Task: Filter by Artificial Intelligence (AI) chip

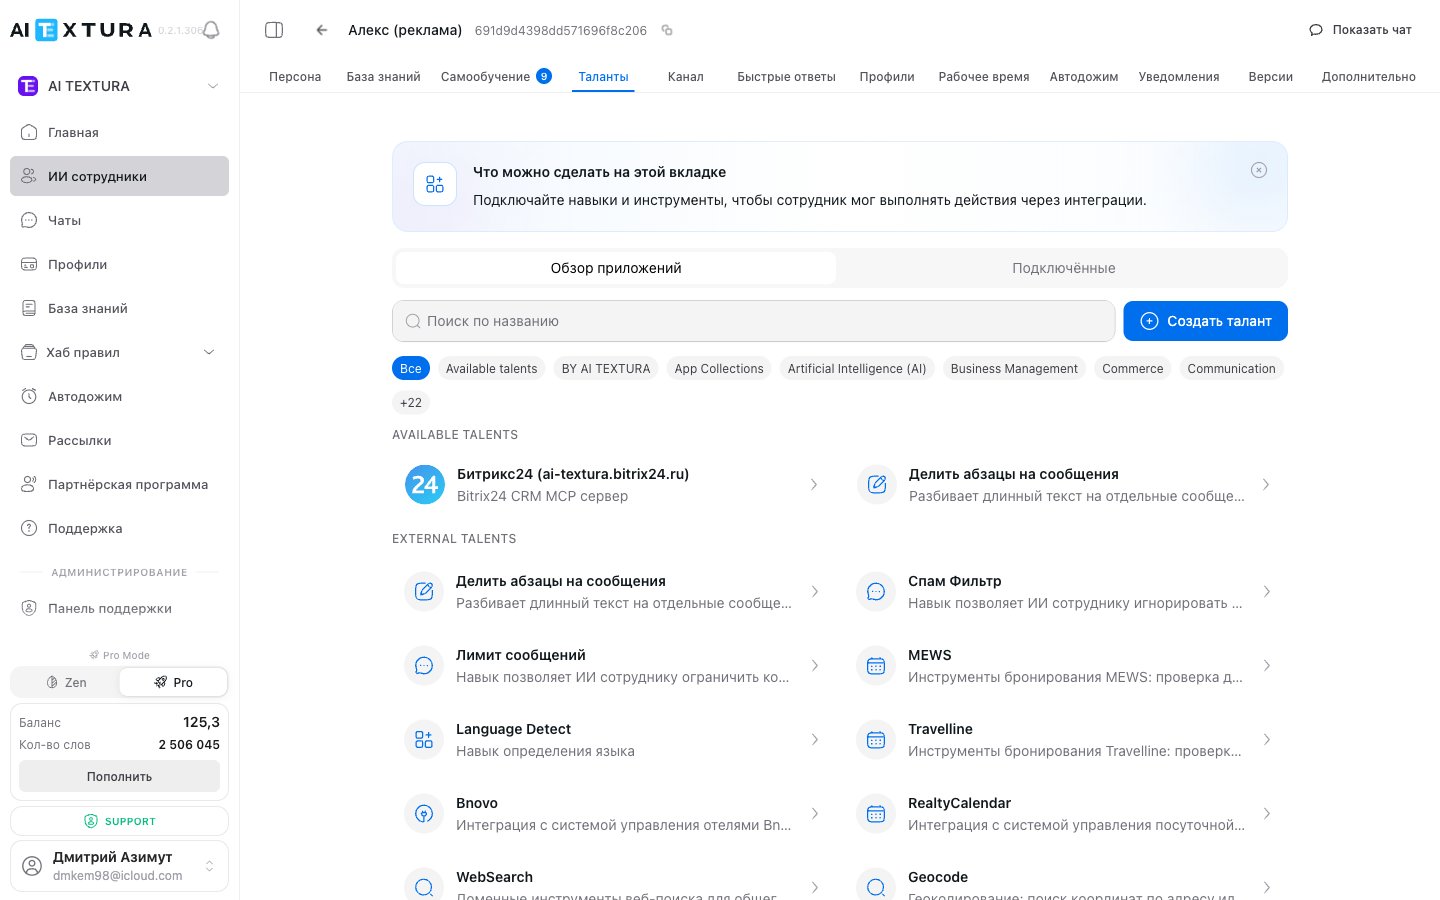Action: (x=857, y=369)
